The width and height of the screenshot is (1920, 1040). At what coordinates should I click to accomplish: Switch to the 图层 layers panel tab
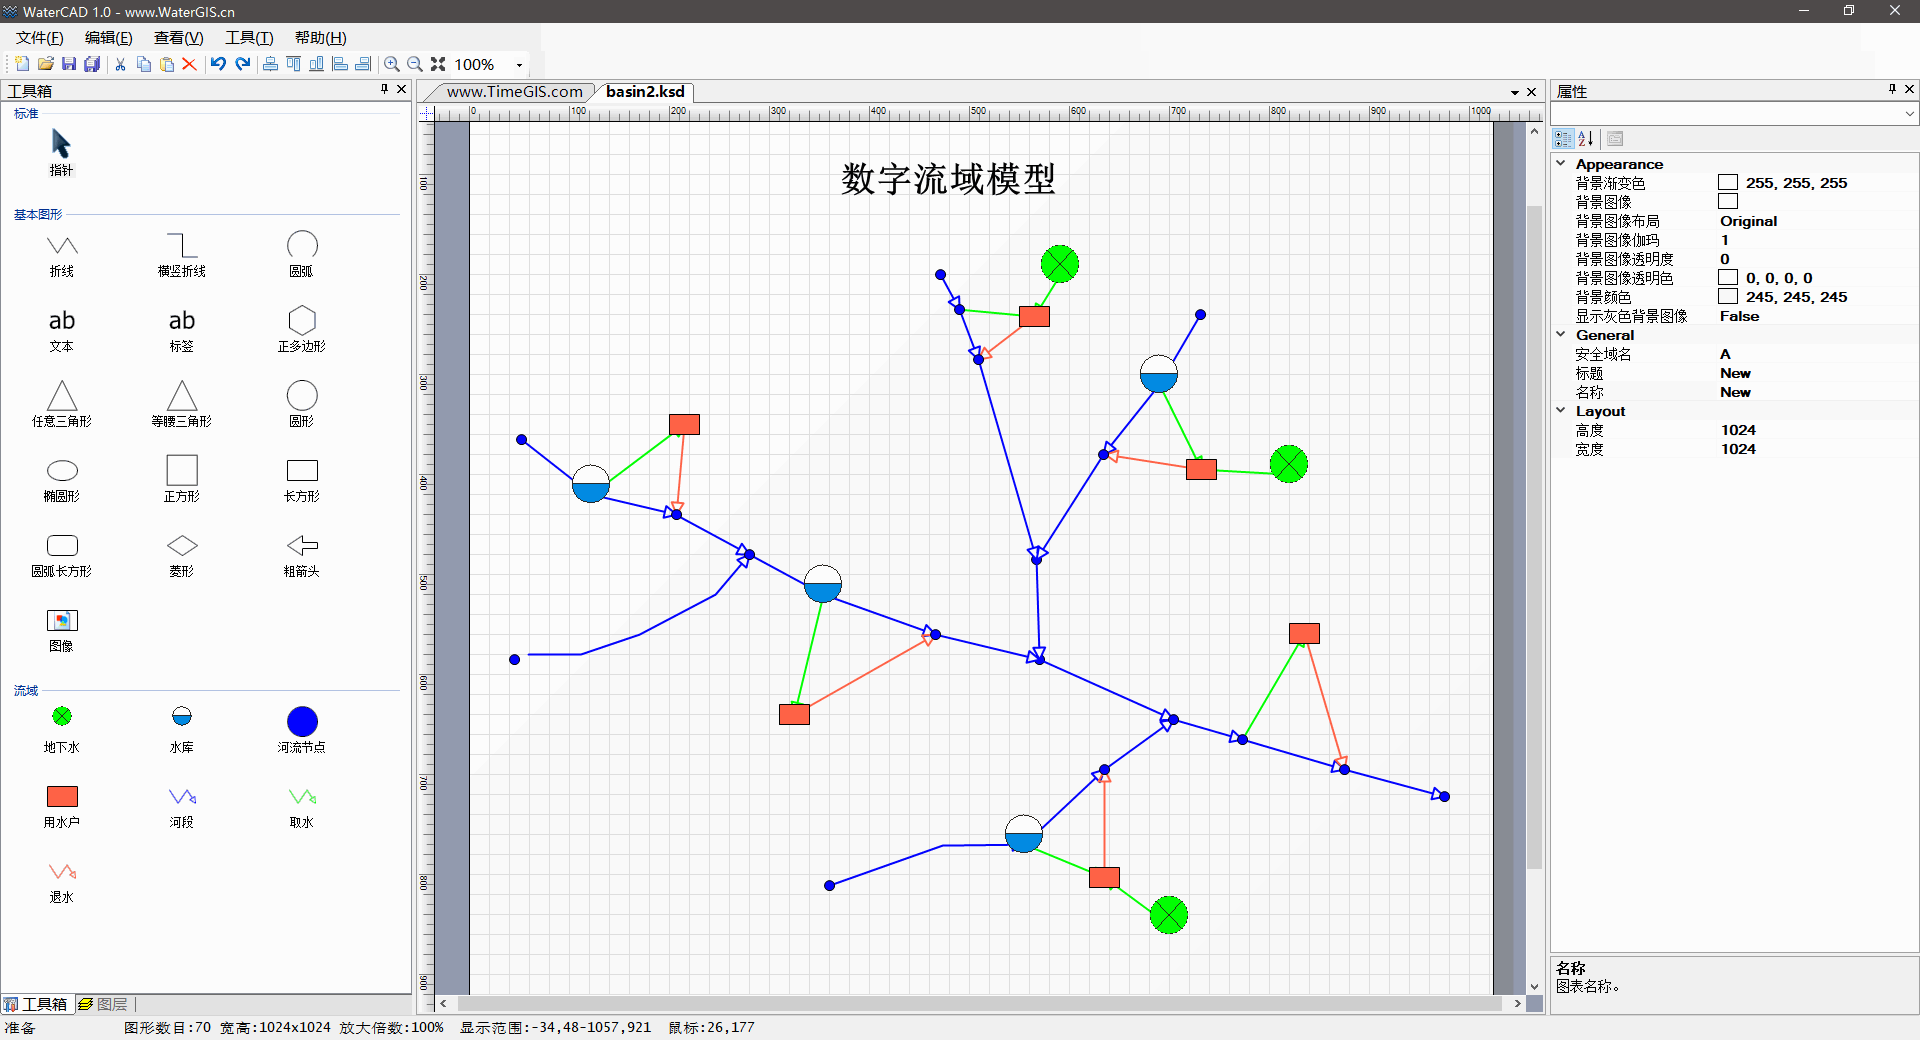pyautogui.click(x=104, y=1004)
